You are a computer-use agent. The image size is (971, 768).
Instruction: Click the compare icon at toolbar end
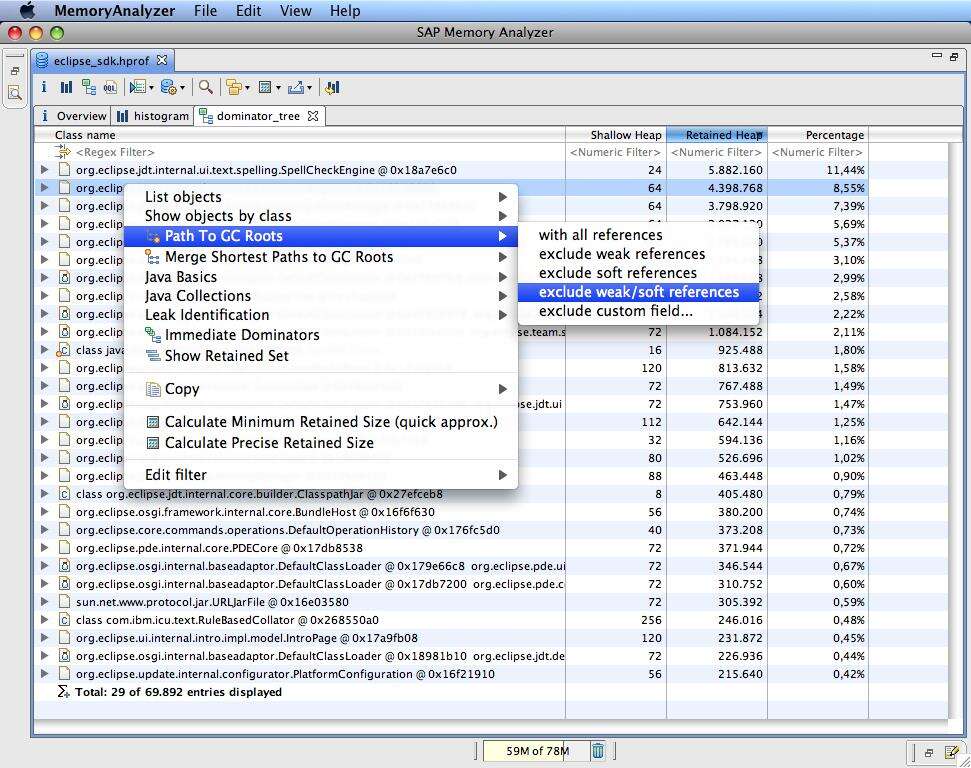pyautogui.click(x=332, y=88)
